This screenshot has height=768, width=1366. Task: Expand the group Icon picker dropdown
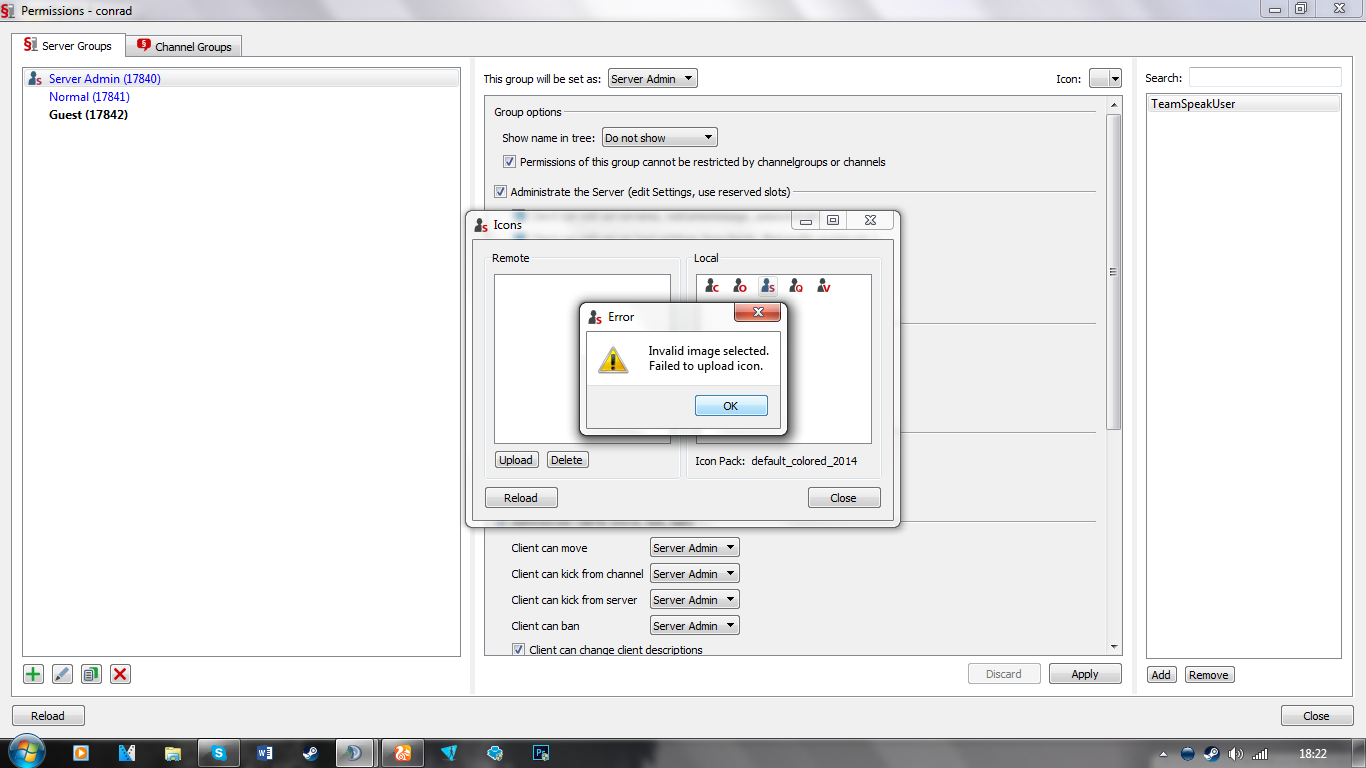tap(1105, 78)
